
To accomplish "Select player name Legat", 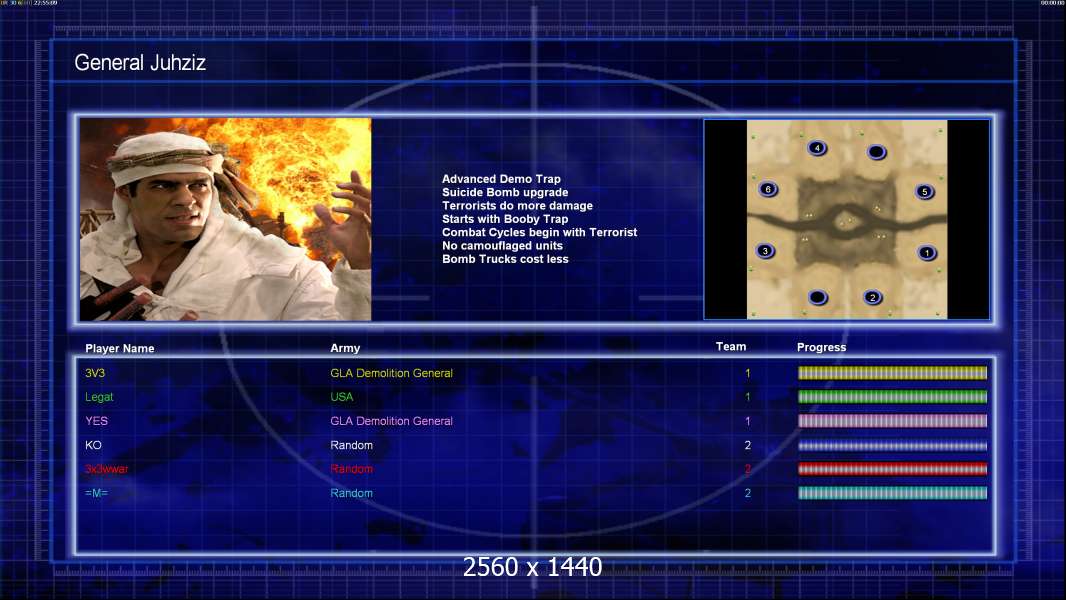I will 99,397.
